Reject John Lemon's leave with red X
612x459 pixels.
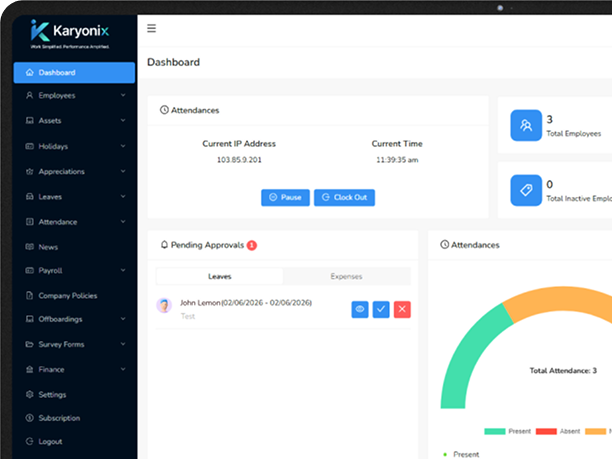(x=402, y=310)
